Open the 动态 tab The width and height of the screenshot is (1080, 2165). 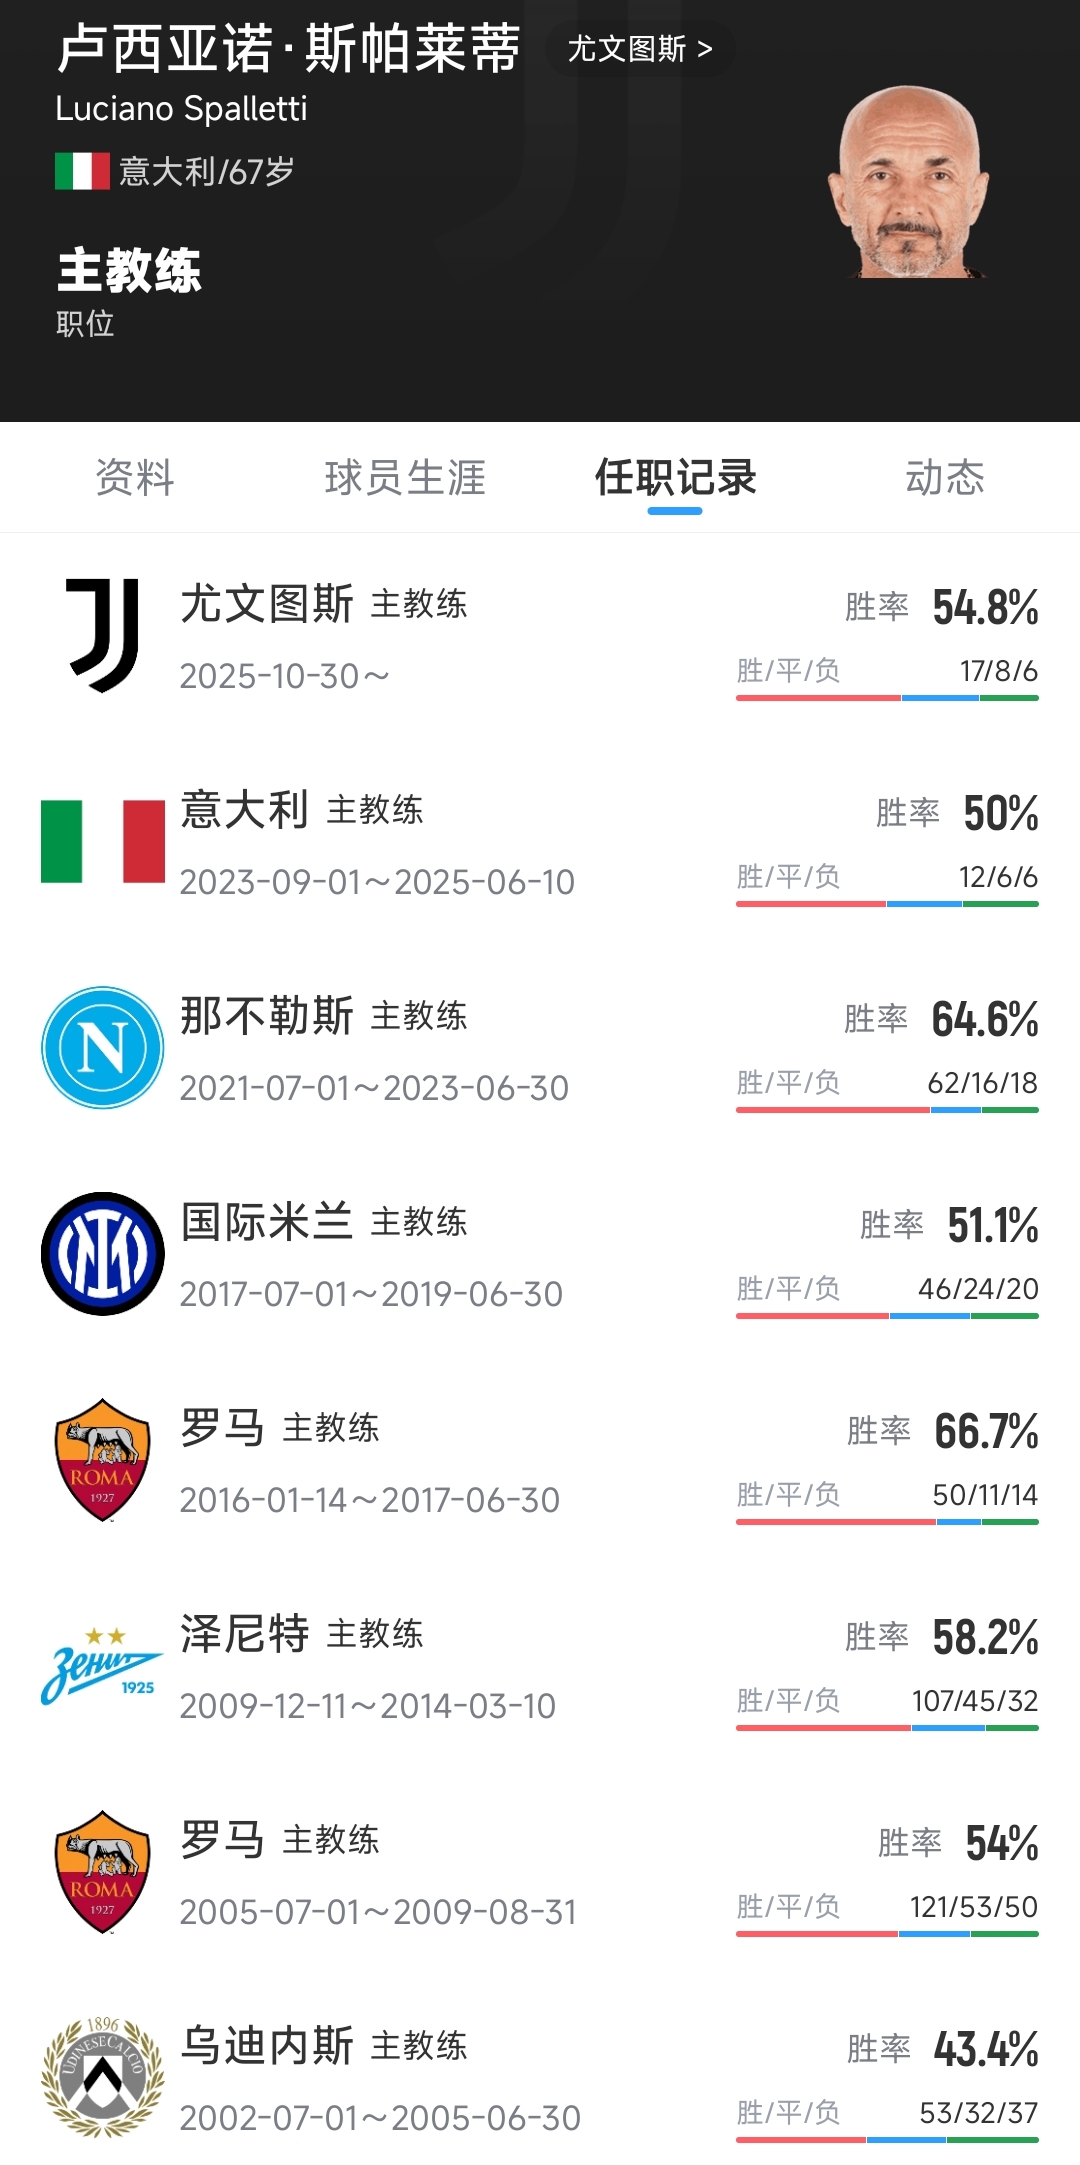click(x=945, y=478)
